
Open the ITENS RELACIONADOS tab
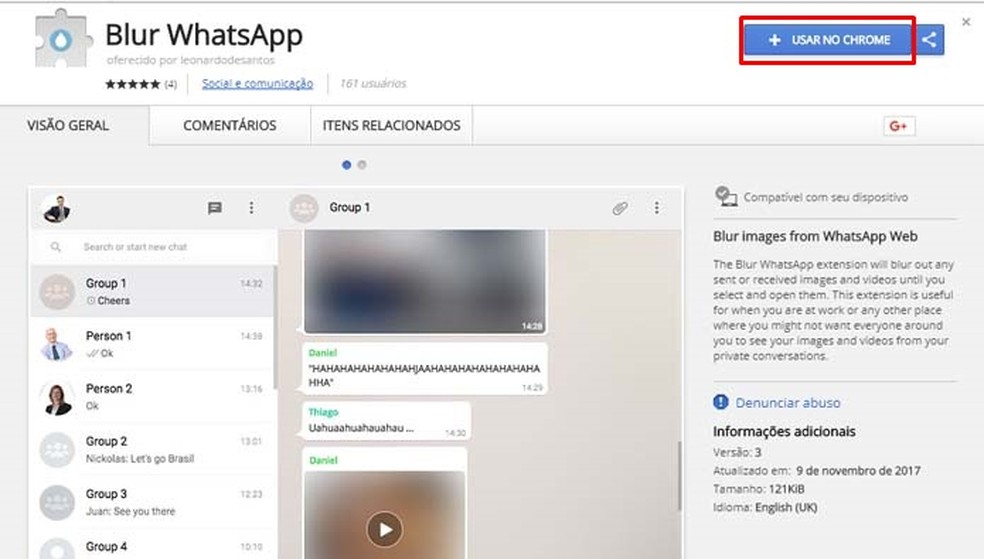click(x=392, y=125)
